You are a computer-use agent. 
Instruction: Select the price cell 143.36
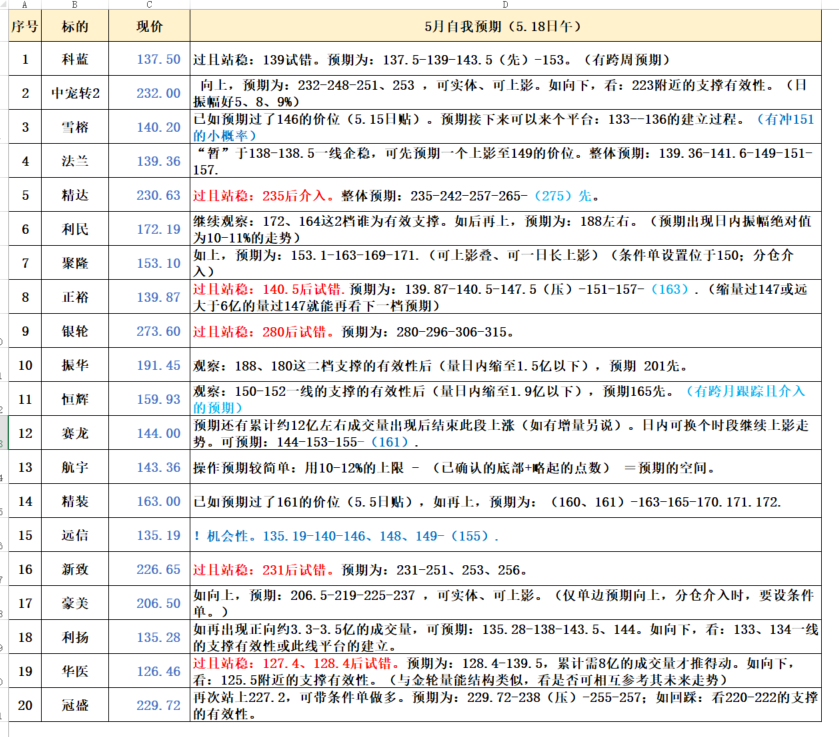[149, 467]
